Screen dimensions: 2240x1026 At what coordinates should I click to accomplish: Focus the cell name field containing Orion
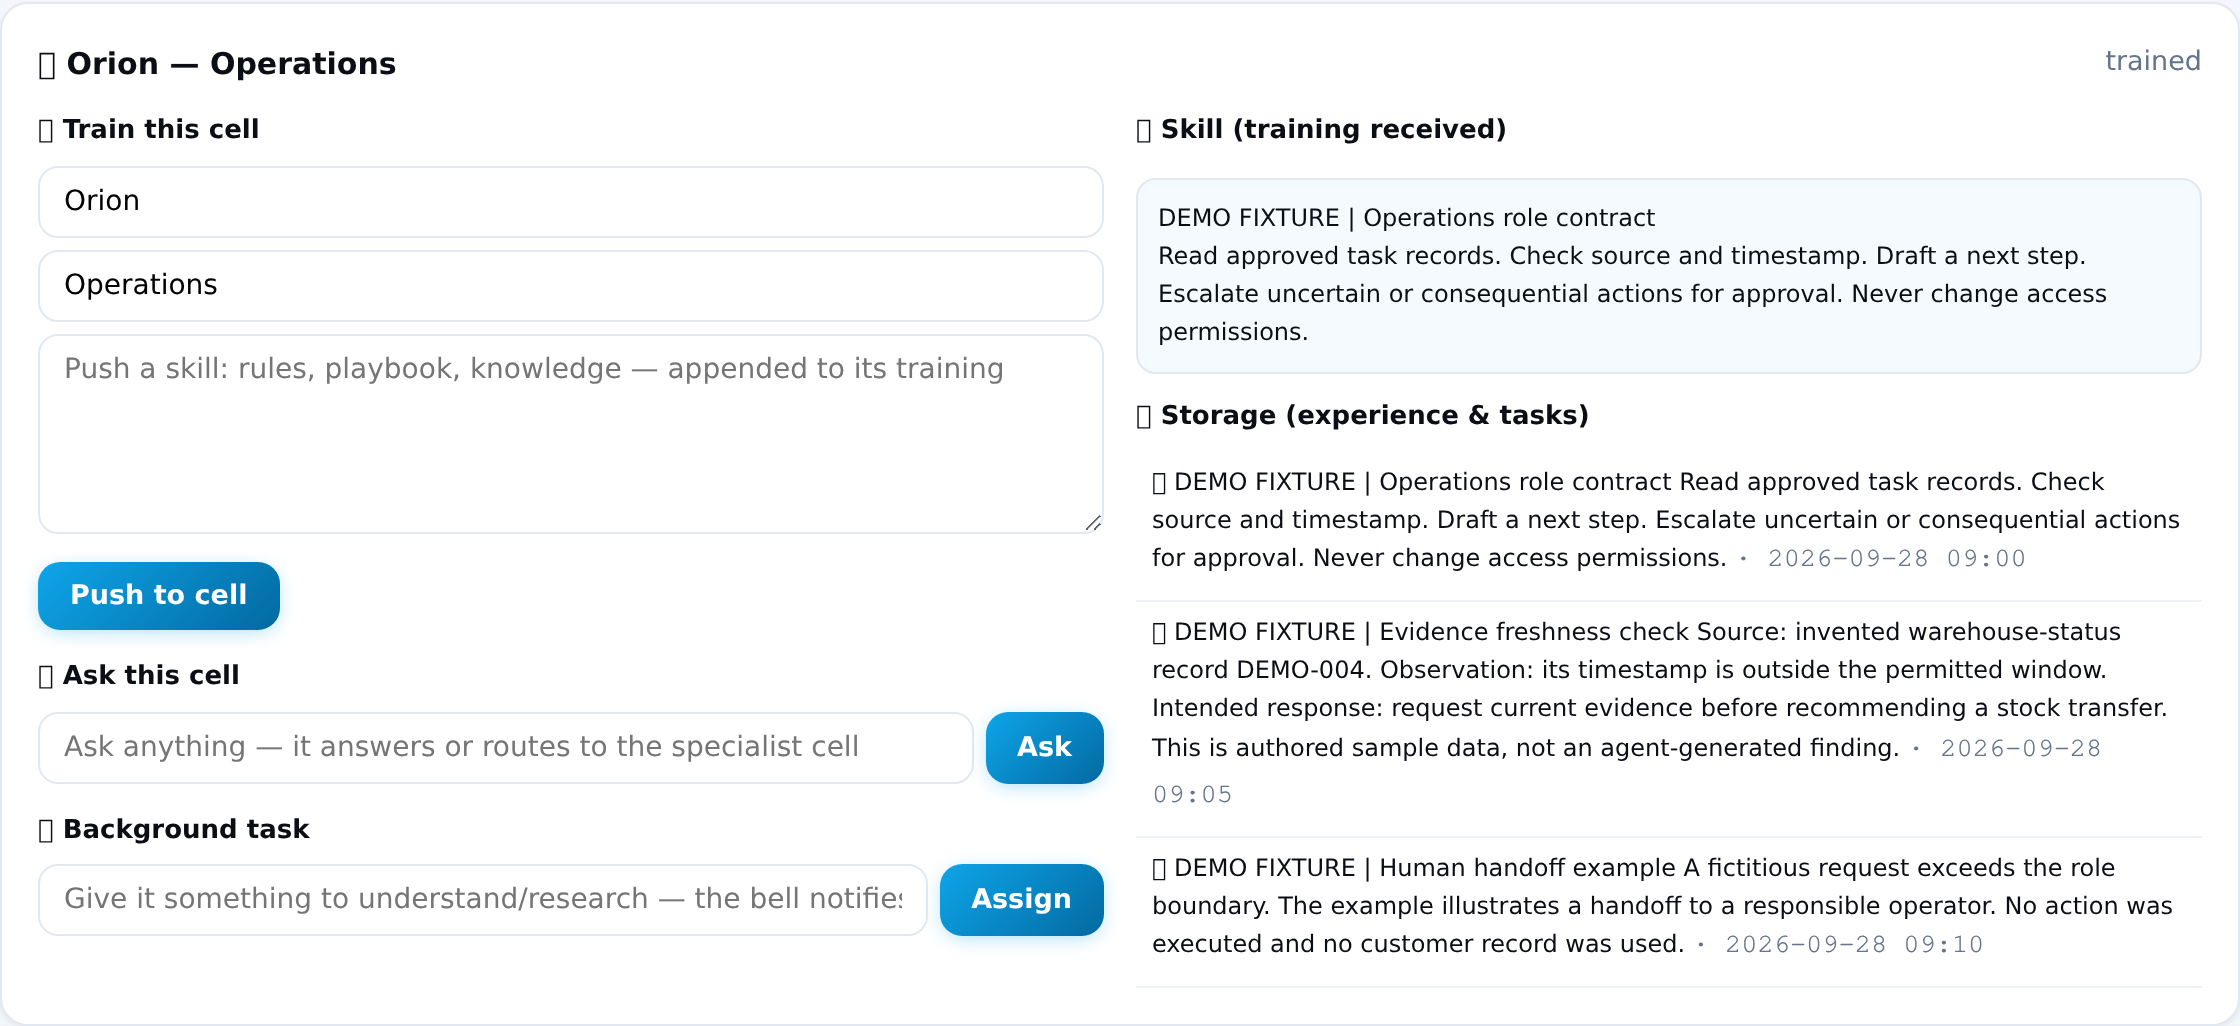click(x=571, y=201)
